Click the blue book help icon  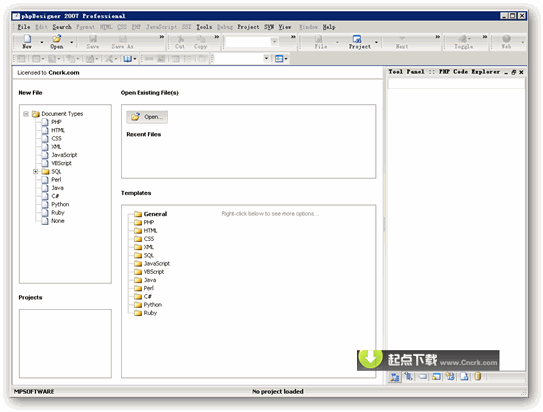tap(127, 59)
